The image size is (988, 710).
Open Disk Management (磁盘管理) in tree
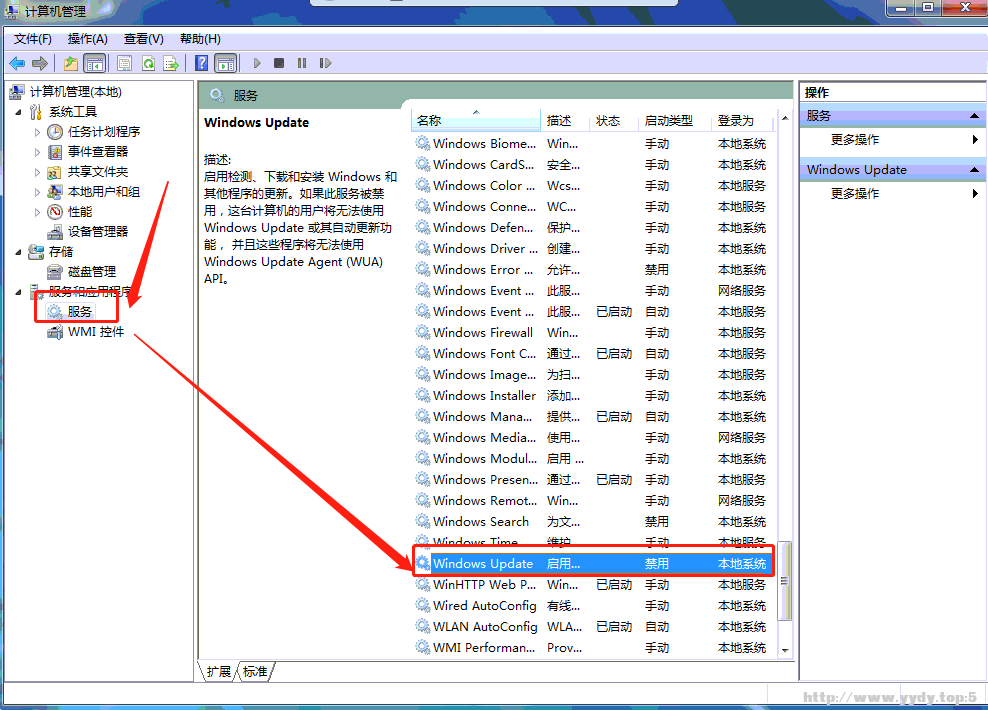82,272
